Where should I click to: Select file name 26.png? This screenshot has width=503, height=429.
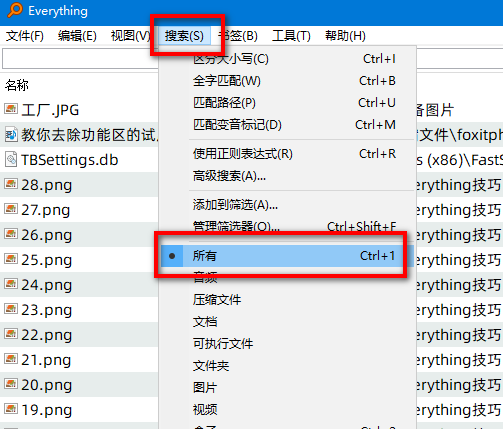pos(47,235)
